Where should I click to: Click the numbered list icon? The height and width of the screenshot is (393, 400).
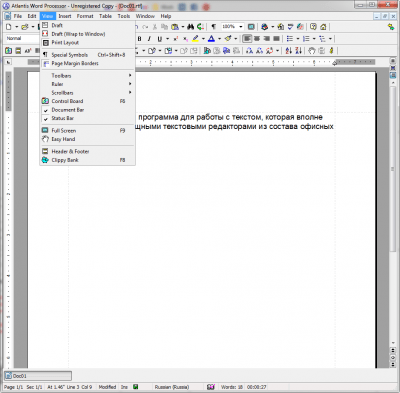306,39
